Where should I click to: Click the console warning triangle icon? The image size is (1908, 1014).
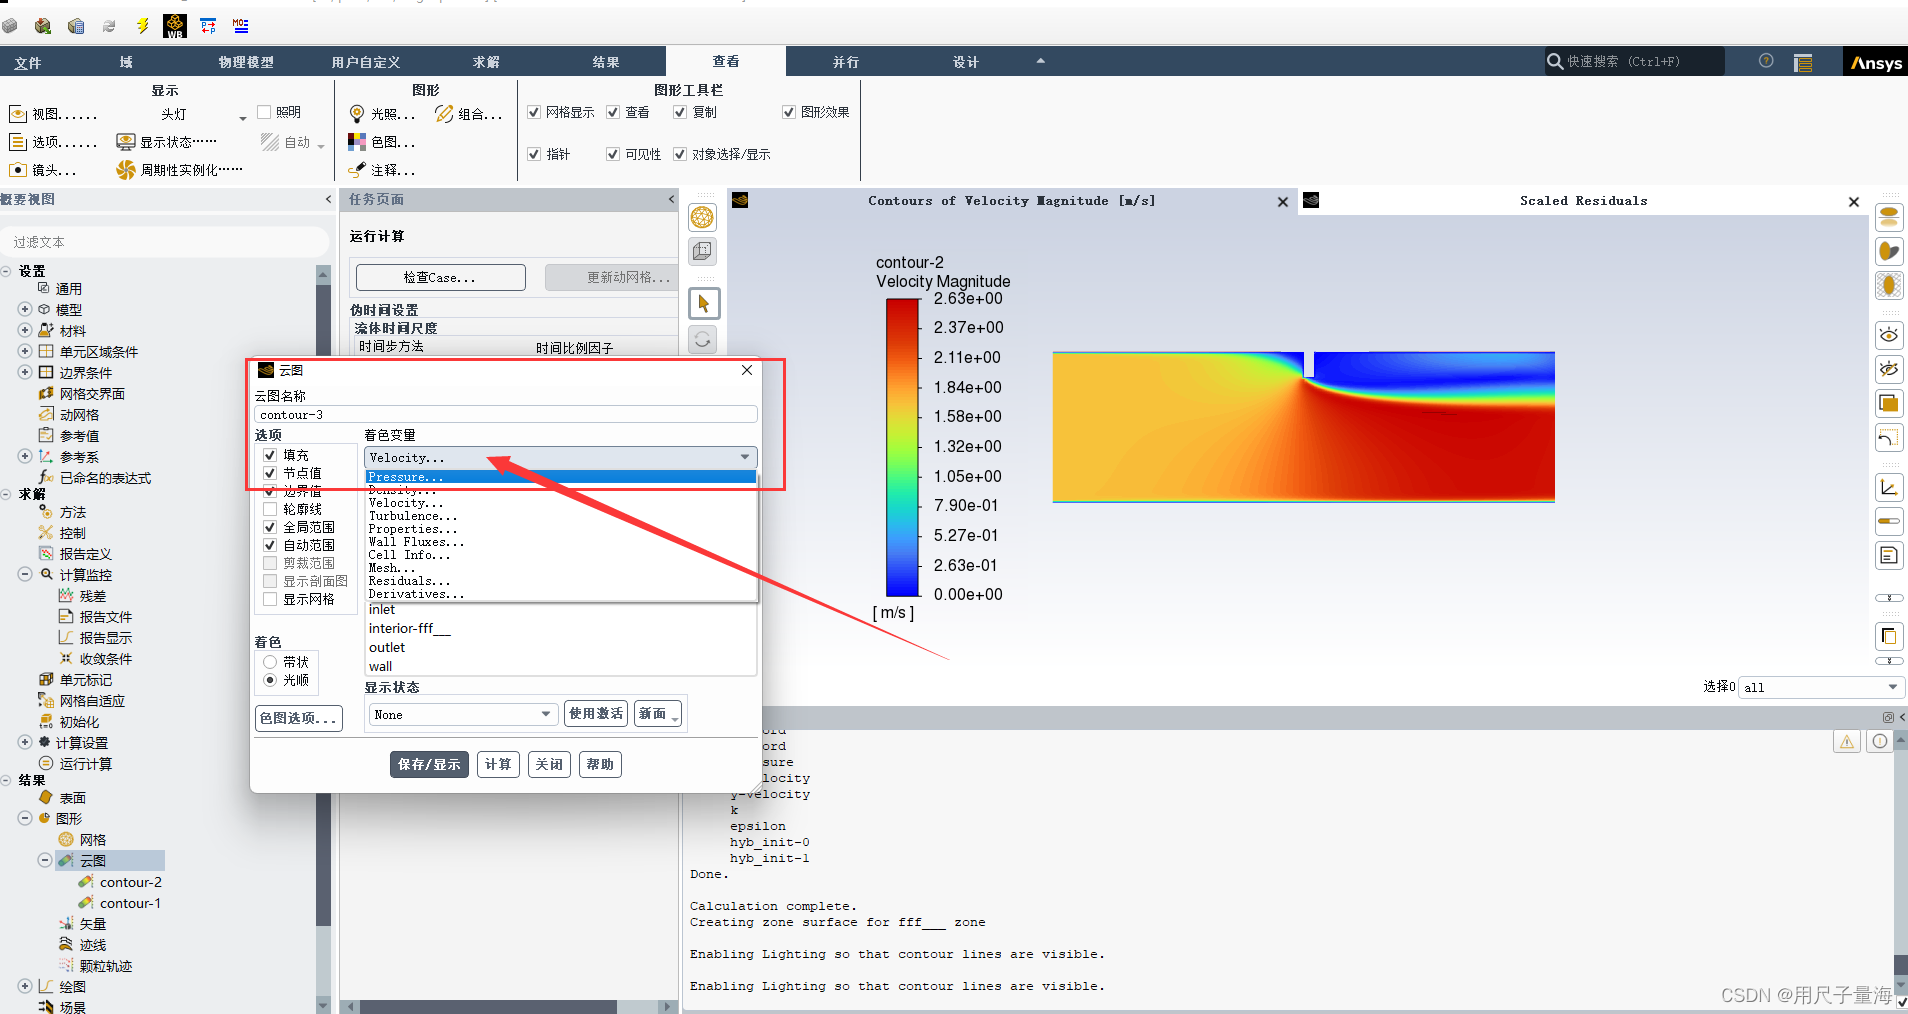[1847, 741]
